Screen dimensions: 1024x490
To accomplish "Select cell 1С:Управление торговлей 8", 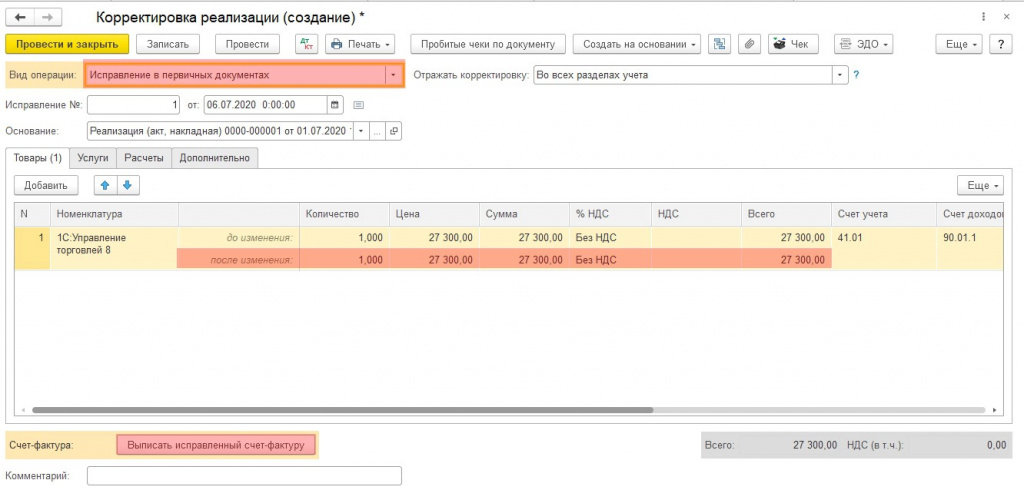I will 114,248.
